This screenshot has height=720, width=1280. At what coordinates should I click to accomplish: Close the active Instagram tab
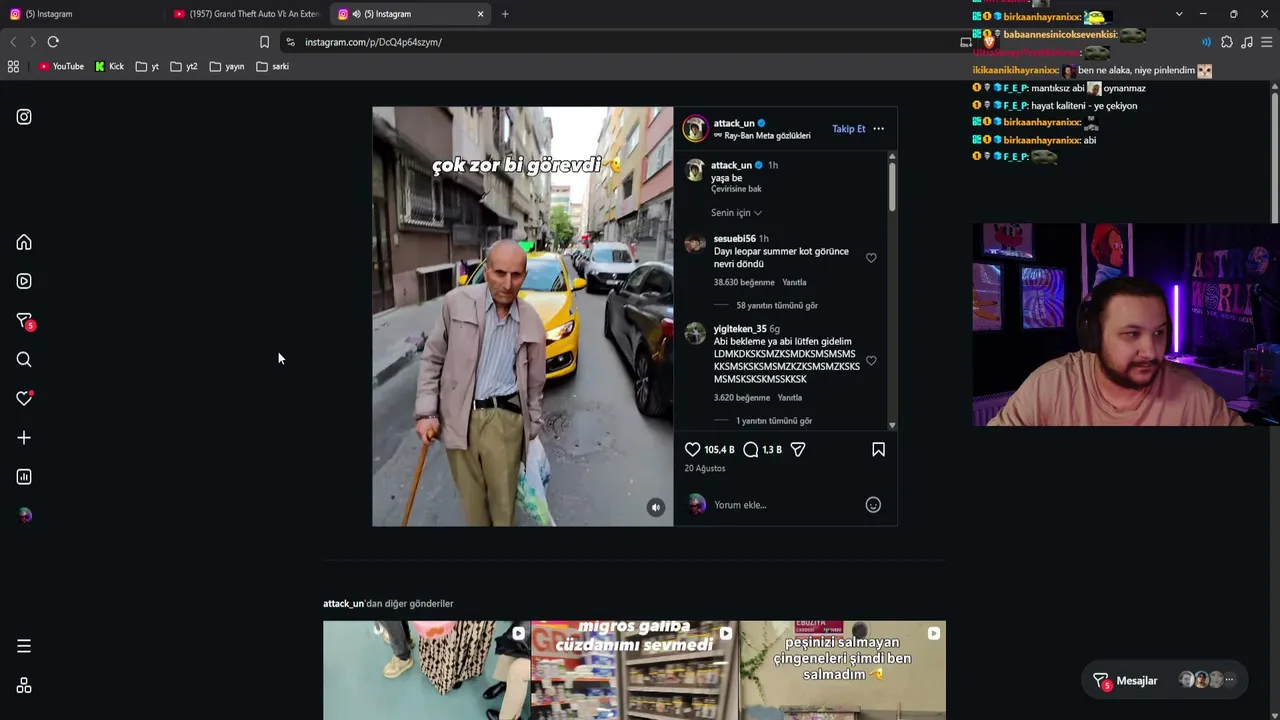(480, 14)
